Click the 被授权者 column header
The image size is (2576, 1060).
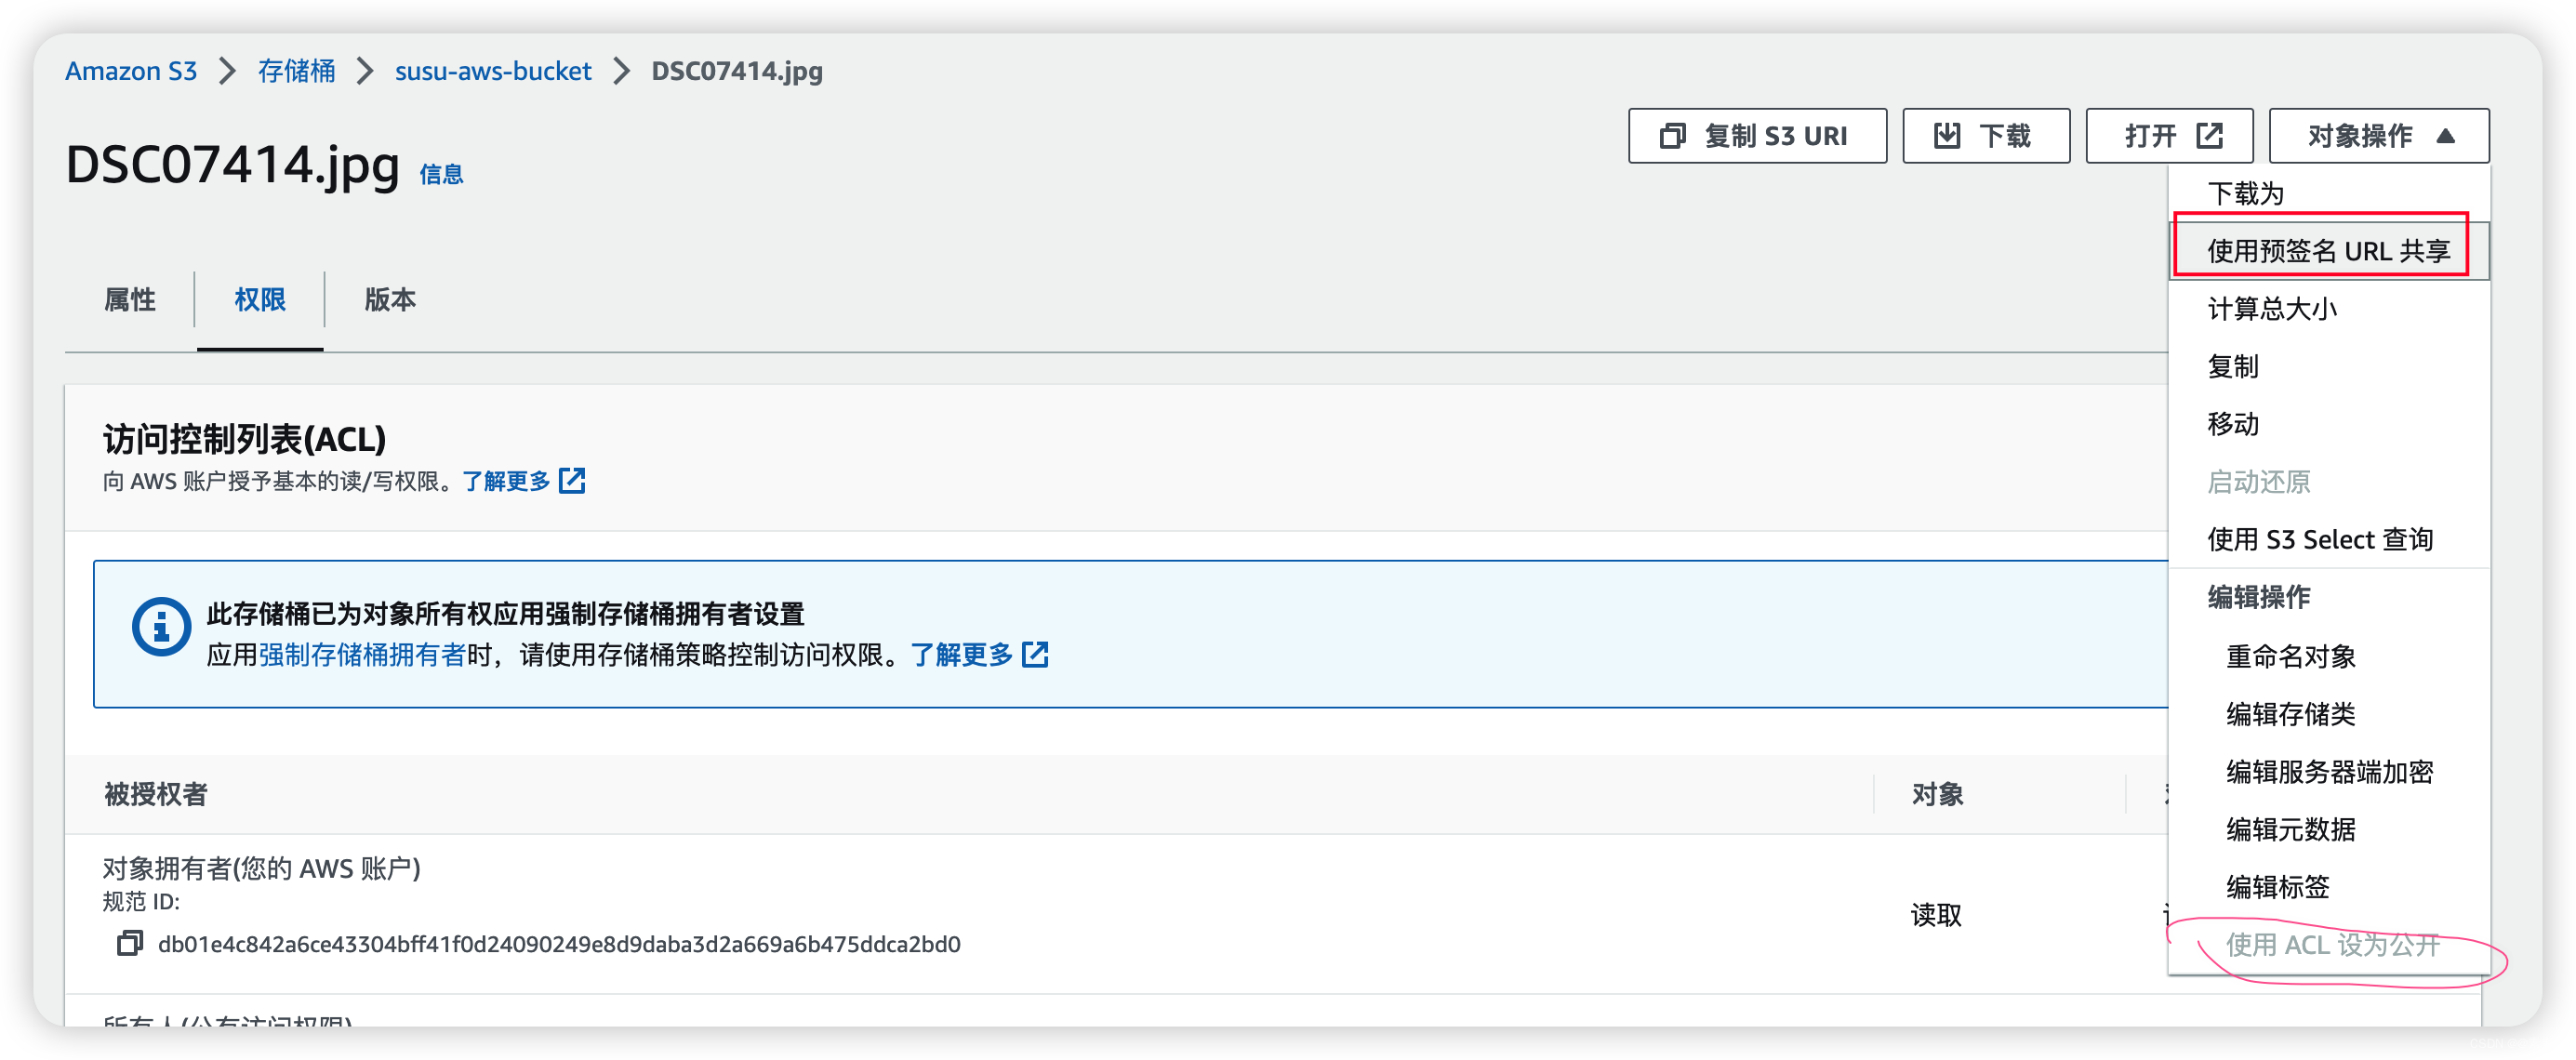(156, 794)
